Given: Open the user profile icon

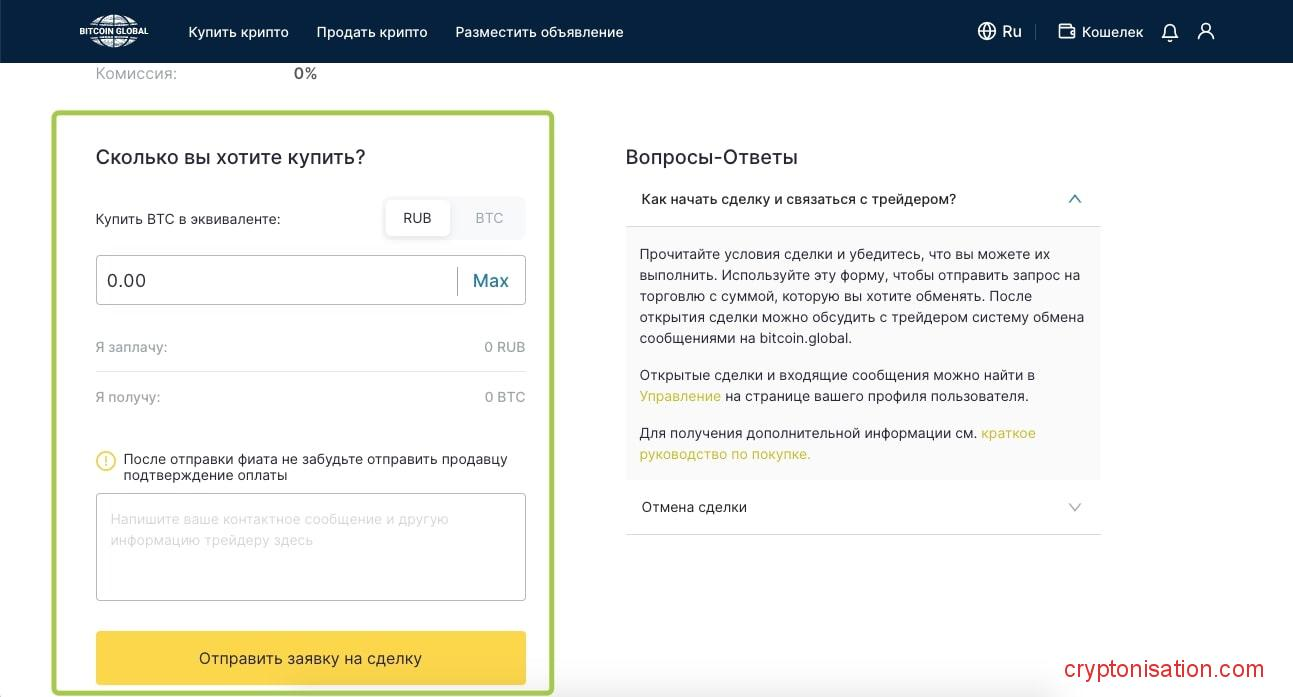Looking at the screenshot, I should tap(1206, 31).
